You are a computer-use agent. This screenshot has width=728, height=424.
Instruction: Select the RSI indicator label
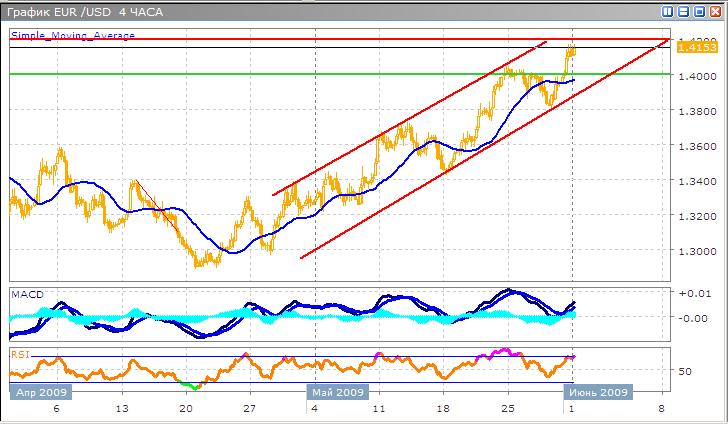(19, 353)
